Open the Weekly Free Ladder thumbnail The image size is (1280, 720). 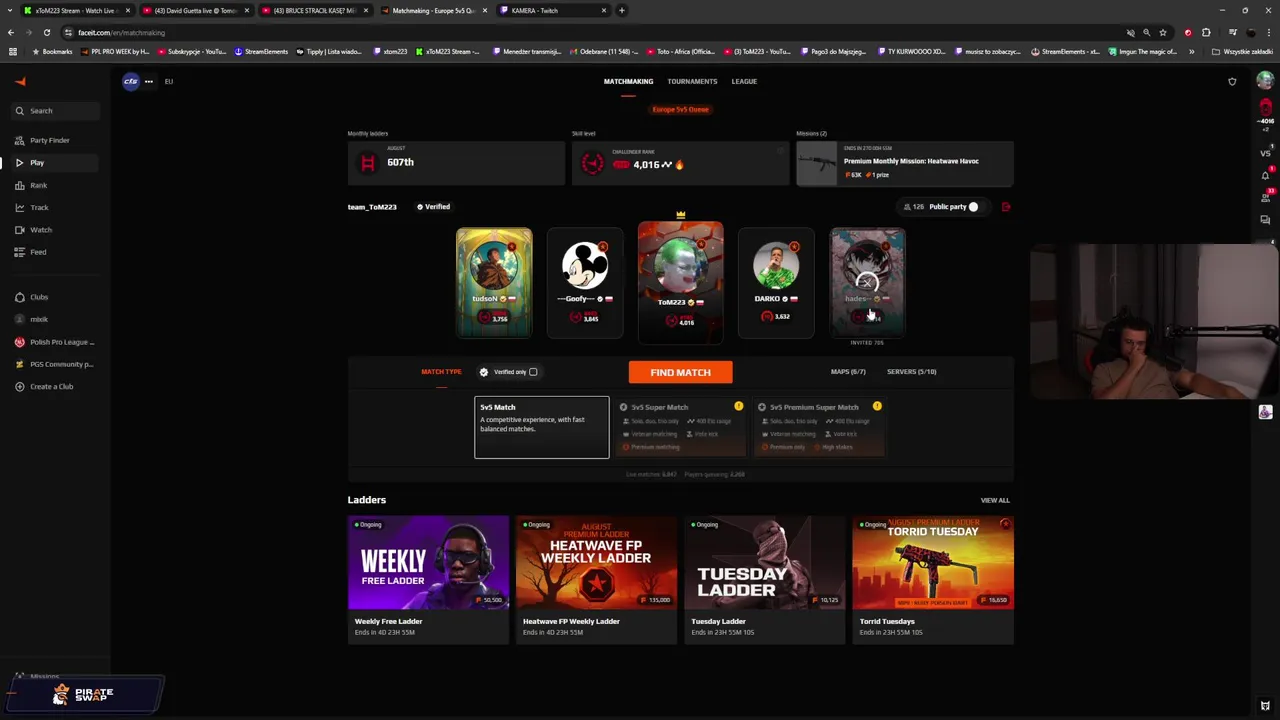[x=428, y=562]
